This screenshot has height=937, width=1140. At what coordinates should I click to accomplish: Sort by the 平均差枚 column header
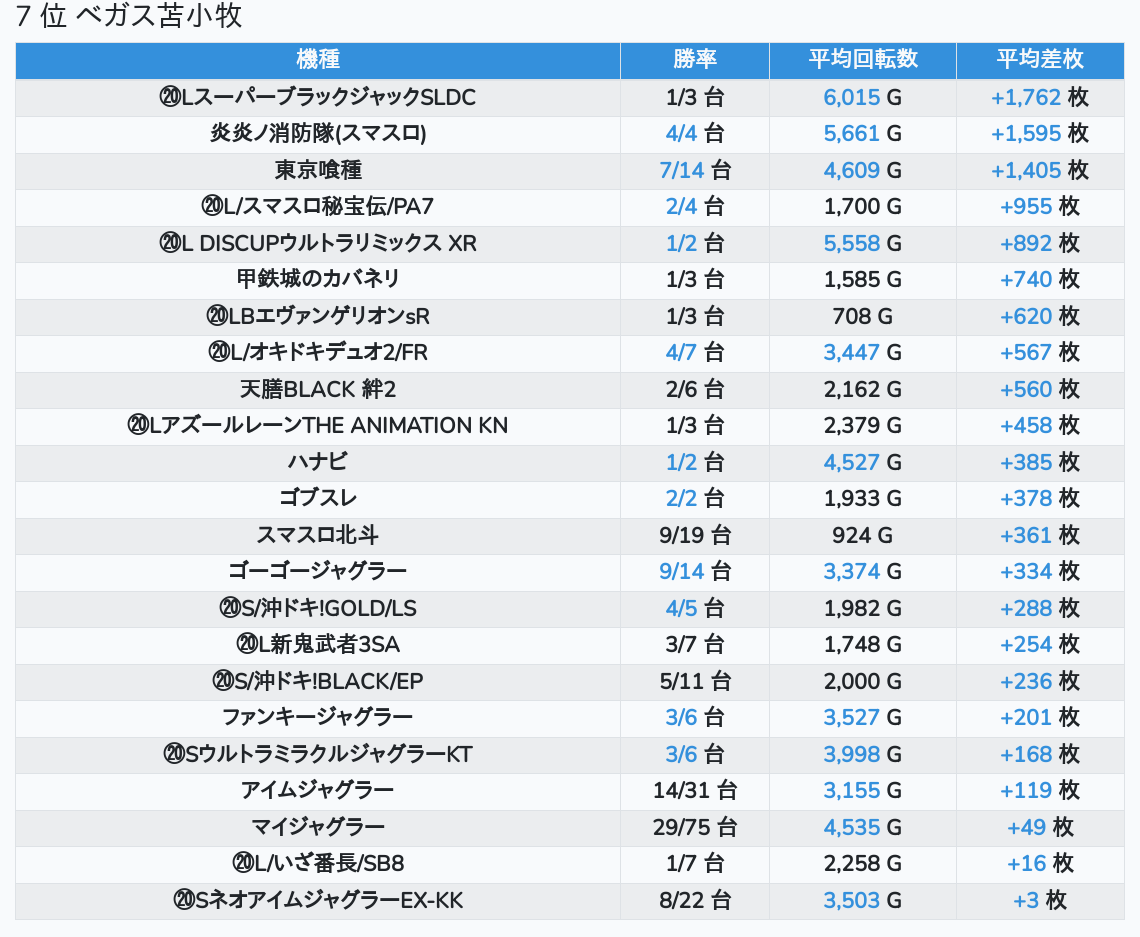[x=1039, y=60]
